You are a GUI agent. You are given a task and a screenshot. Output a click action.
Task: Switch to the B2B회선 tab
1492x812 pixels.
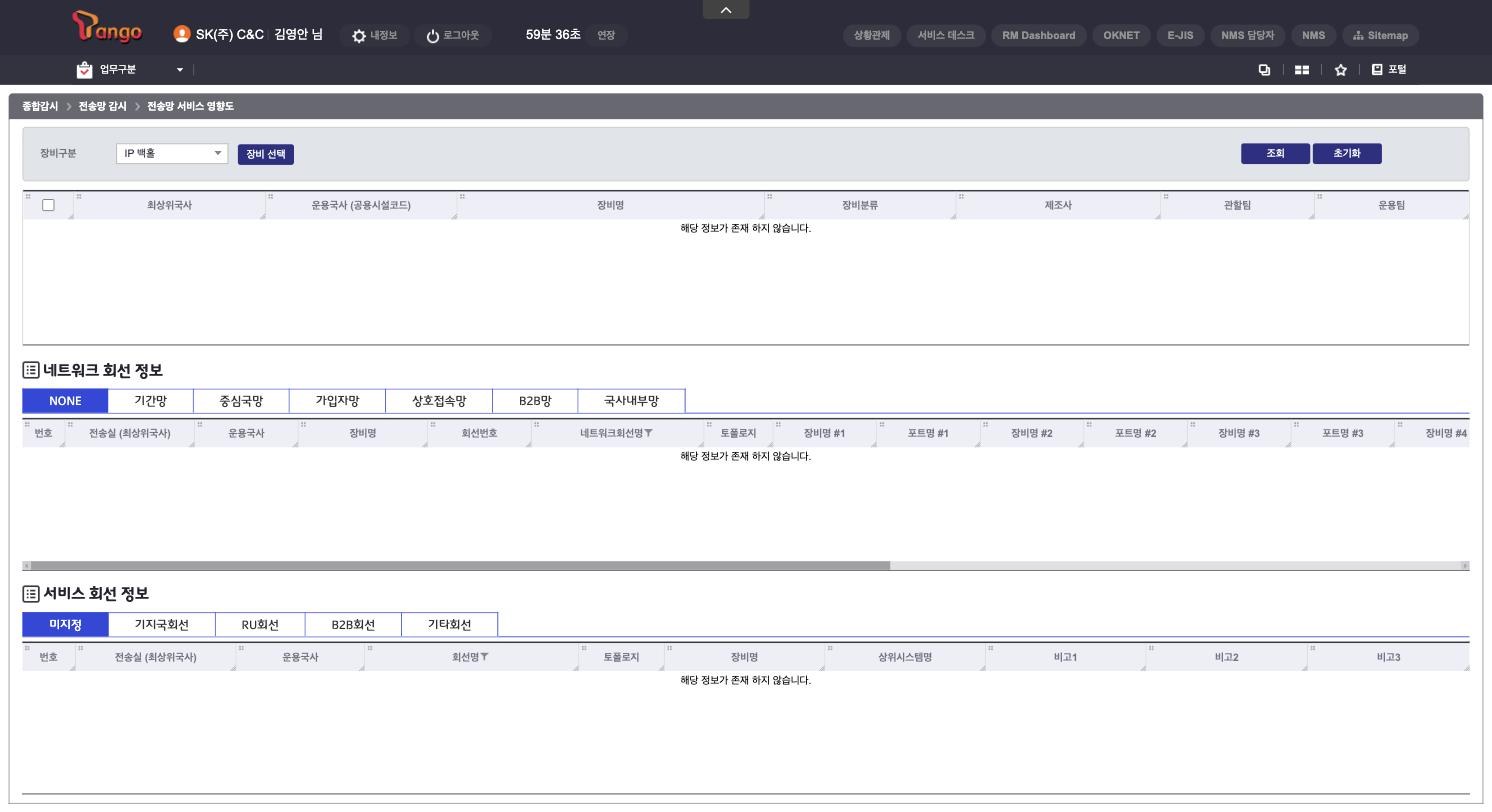point(353,625)
